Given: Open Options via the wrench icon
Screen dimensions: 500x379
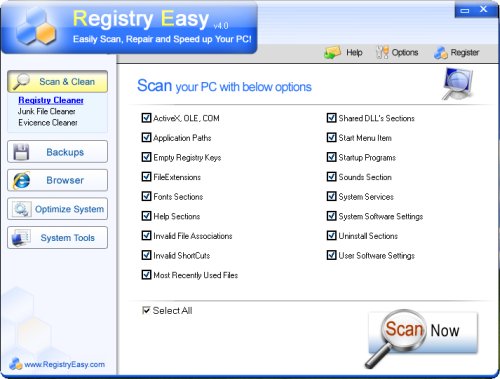Looking at the screenshot, I should pyautogui.click(x=382, y=52).
